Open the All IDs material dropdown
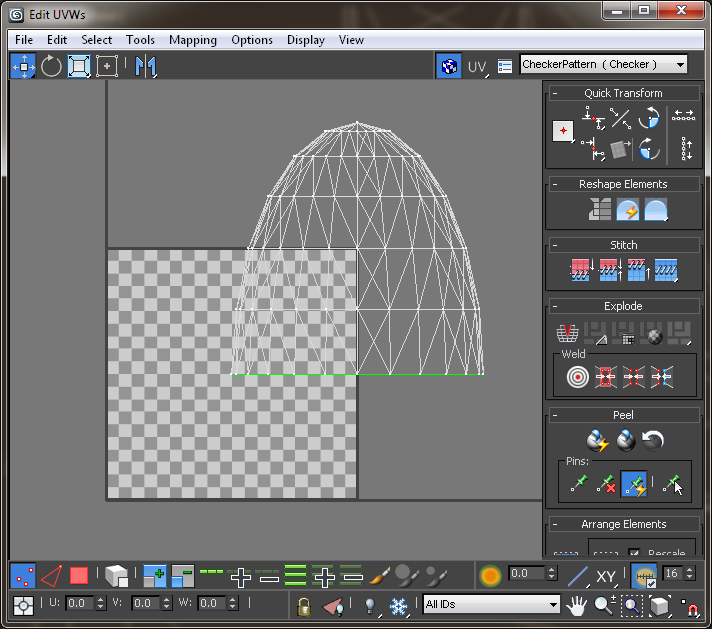Screen dimensions: 712x629 (x=491, y=604)
